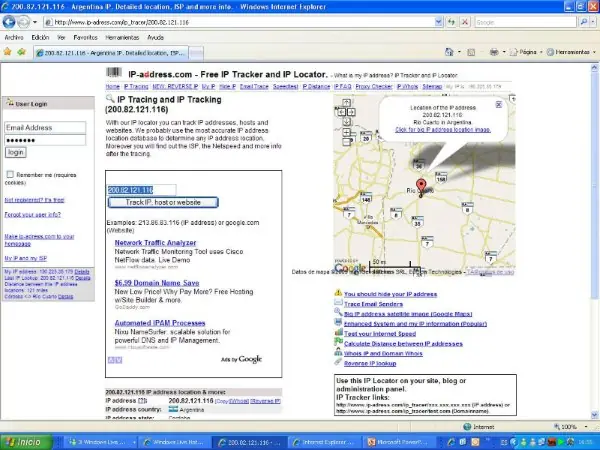Click the [Whois] link beside IP address
600x450 pixels.
(x=239, y=401)
